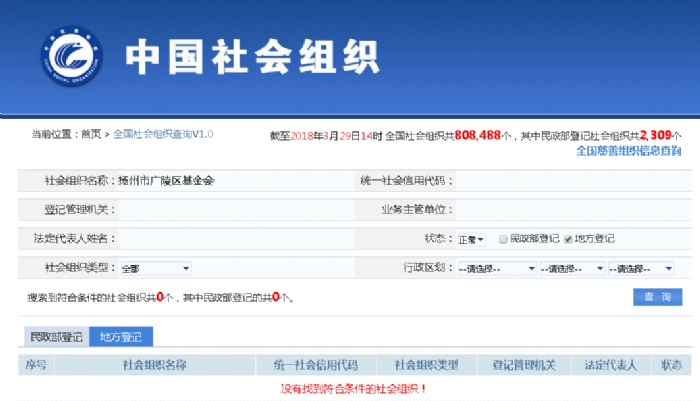This screenshot has width=700, height=401.
Task: Click the 法定代表人姓名 input field
Action: [230, 239]
